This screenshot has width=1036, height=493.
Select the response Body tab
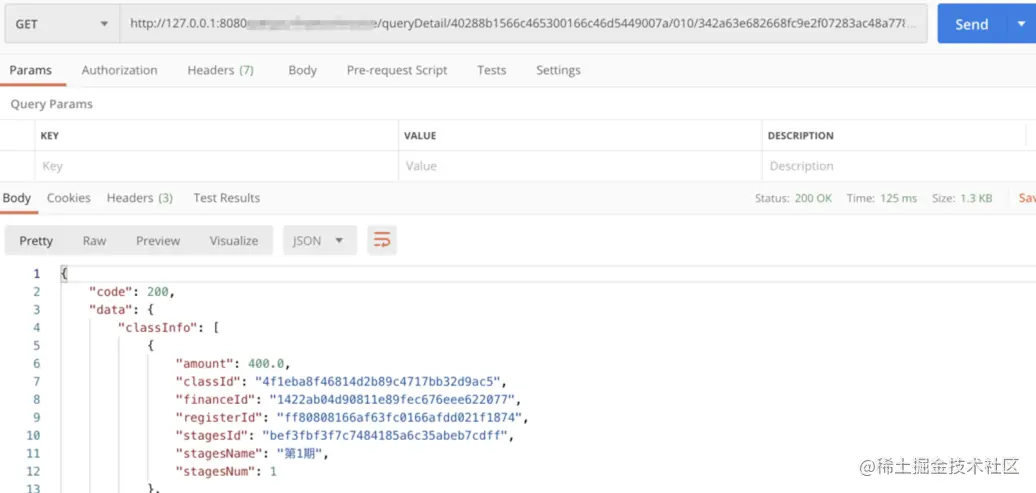tap(17, 198)
